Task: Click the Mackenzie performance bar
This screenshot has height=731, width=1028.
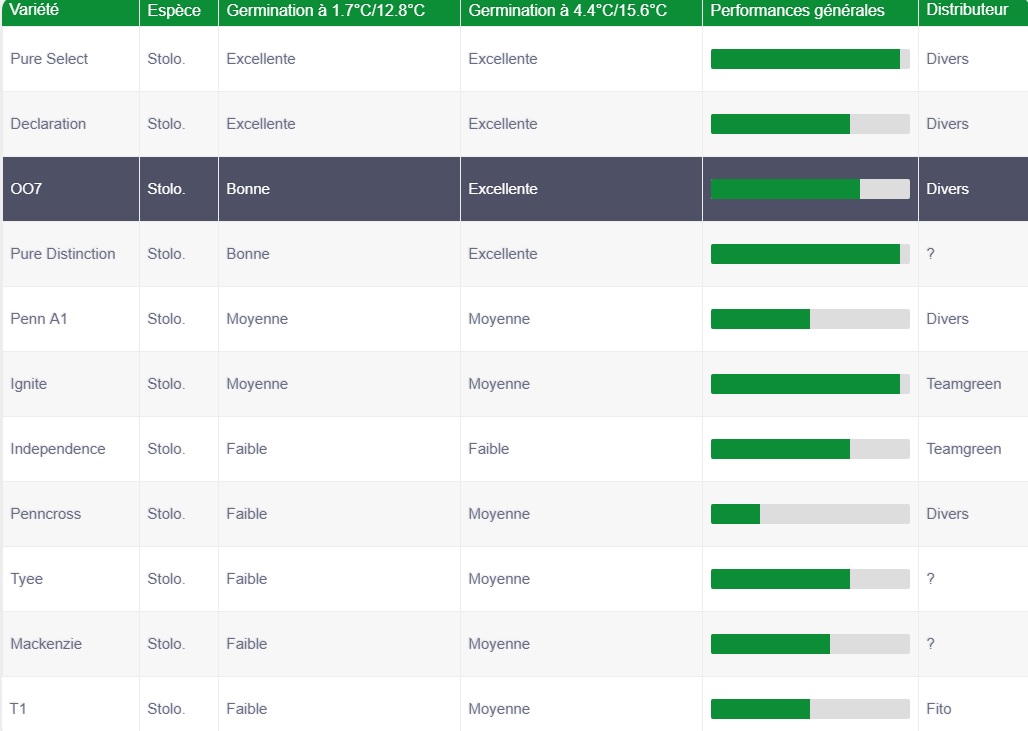Action: 809,644
